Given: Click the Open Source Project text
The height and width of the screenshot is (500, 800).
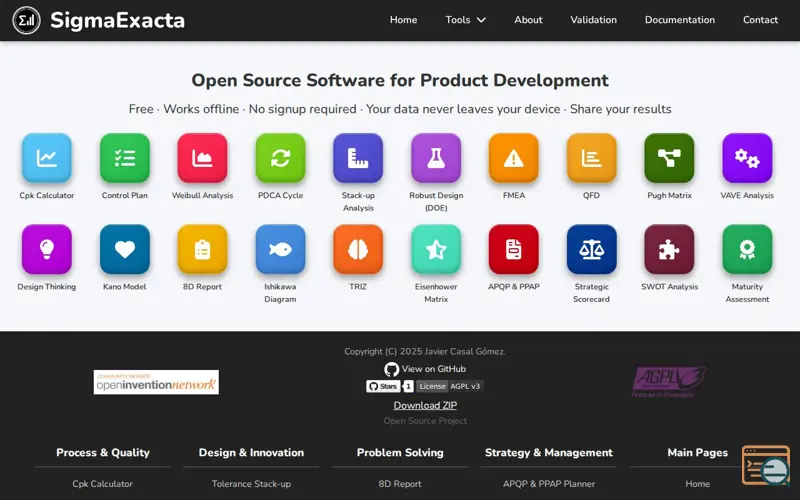Looking at the screenshot, I should pos(425,421).
